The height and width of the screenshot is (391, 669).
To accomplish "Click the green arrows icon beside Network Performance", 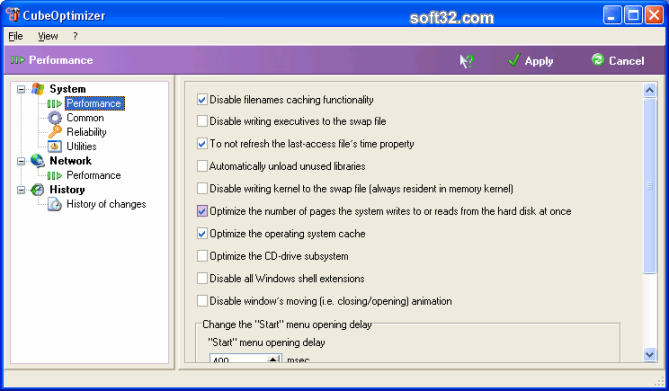I will 55,175.
